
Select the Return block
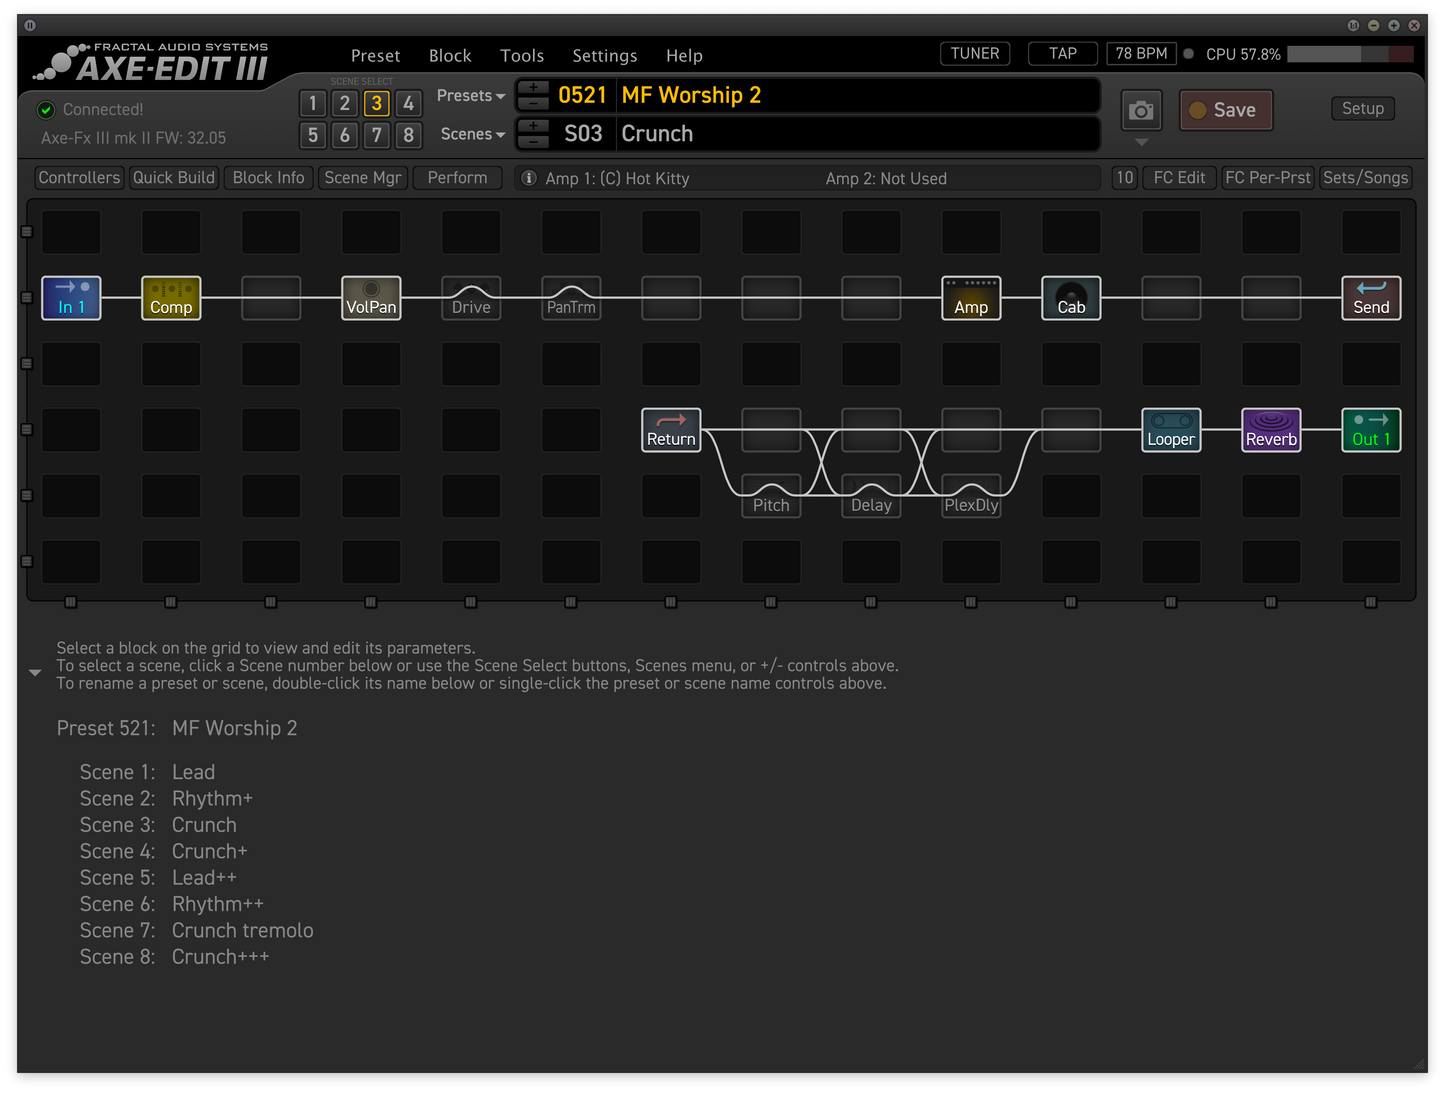671,430
